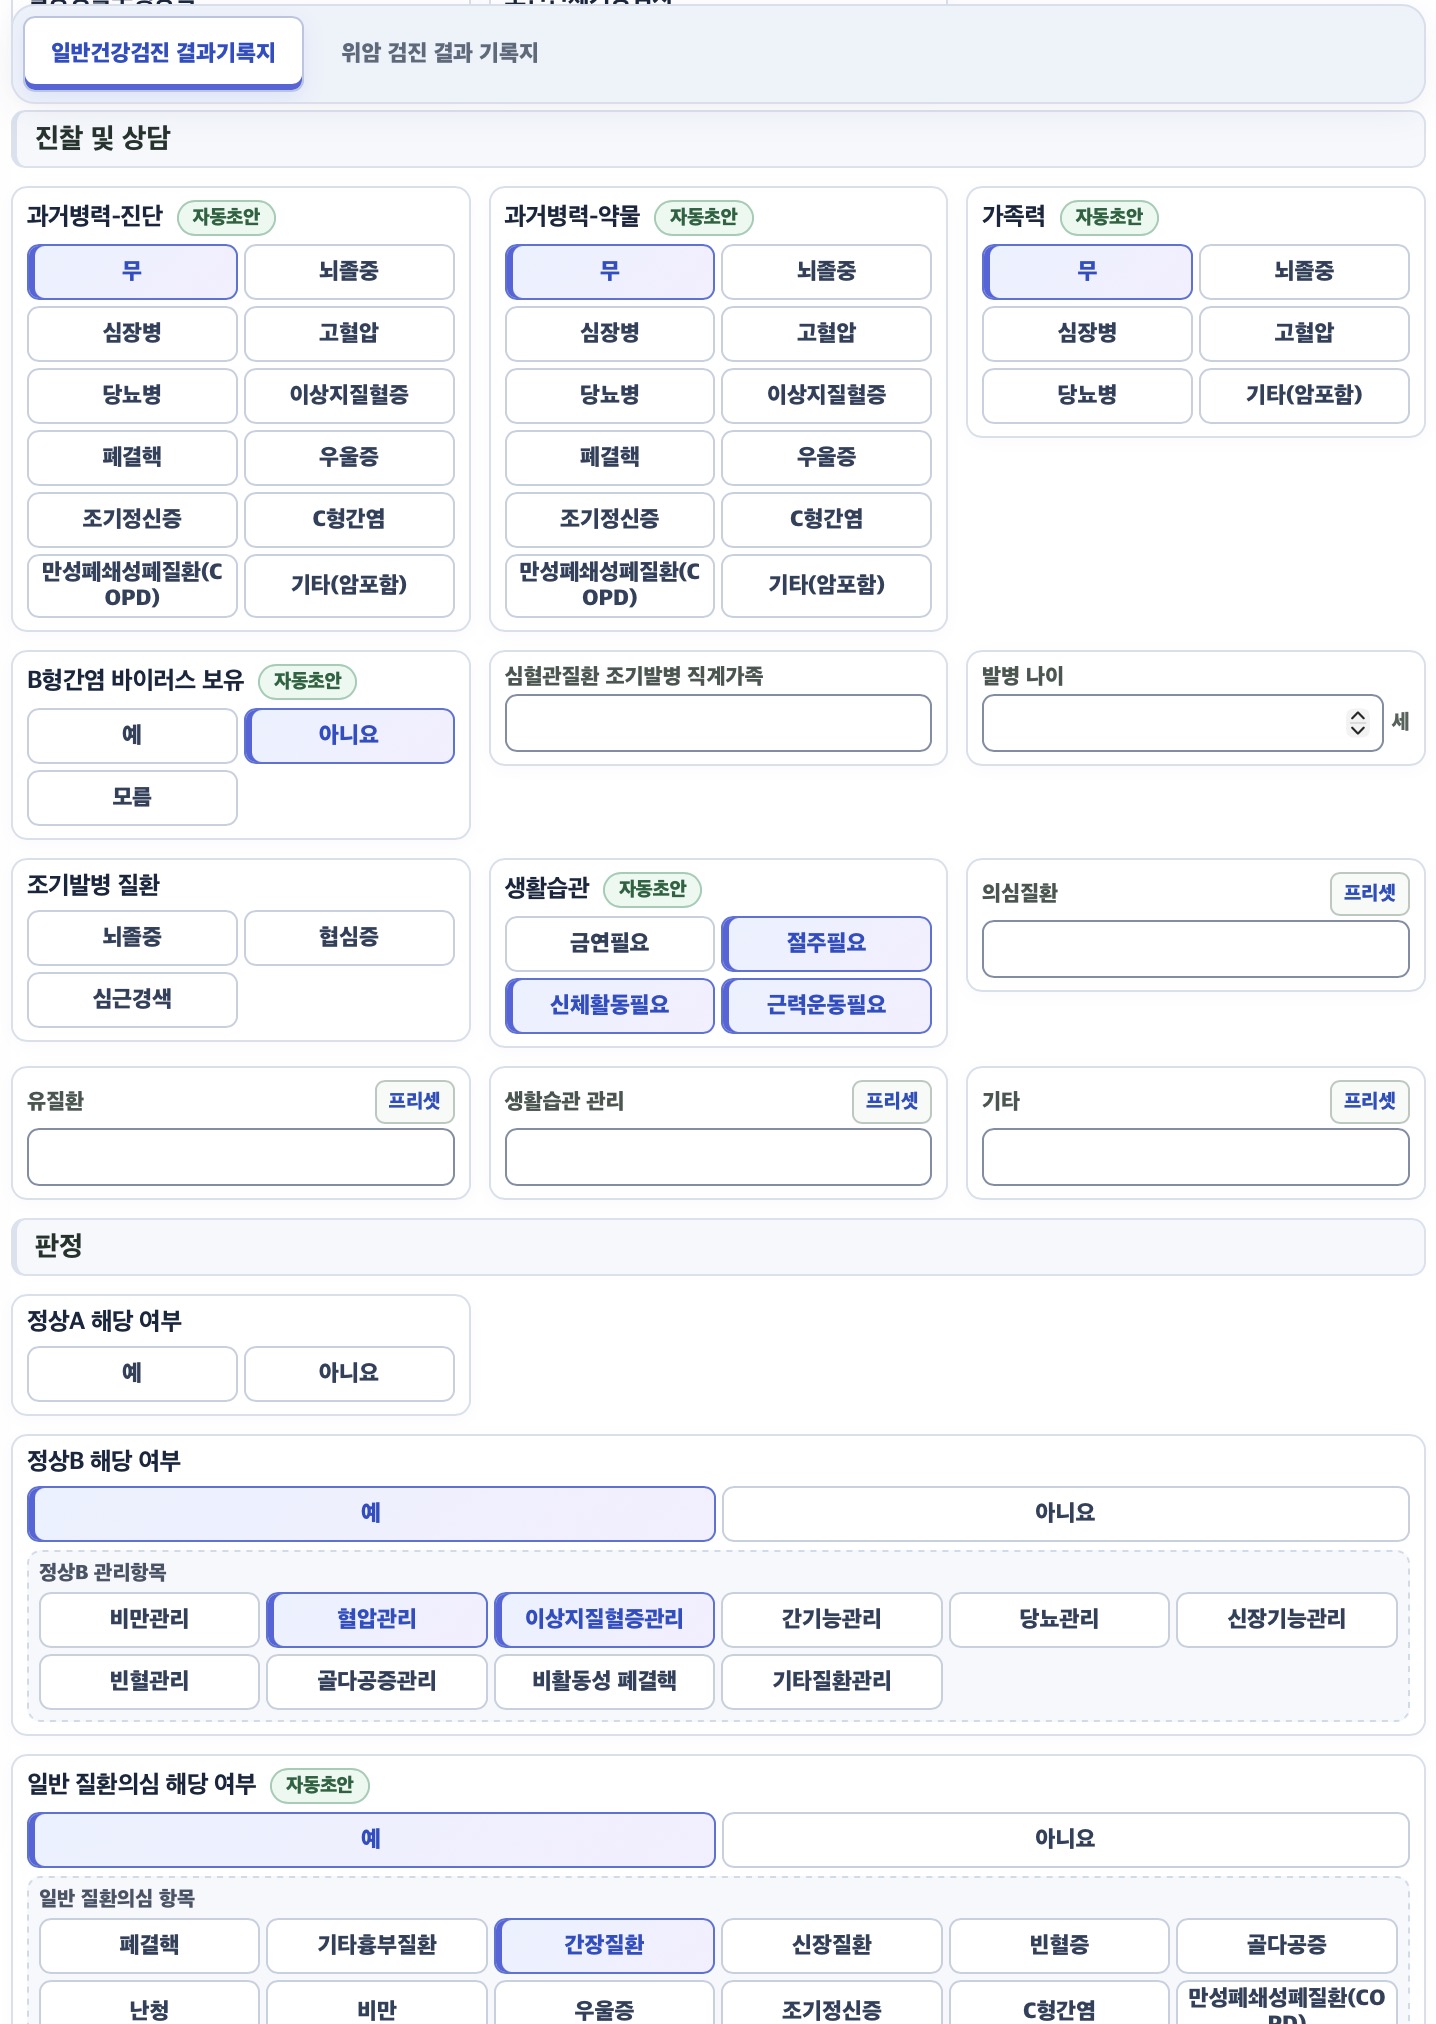Screen dimensions: 1436x2024
Task: Toggle 당뇨관리 in 정상B 관리항목
Action: point(1059,1620)
